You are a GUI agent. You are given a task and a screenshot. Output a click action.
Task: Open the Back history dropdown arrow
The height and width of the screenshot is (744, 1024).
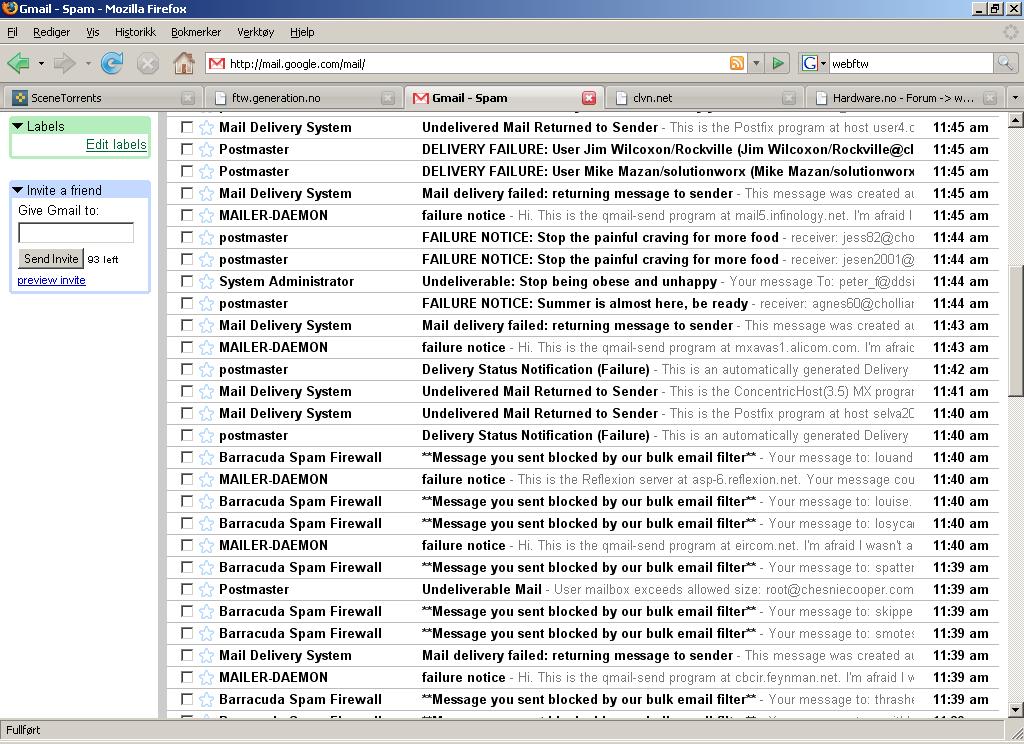pyautogui.click(x=41, y=63)
